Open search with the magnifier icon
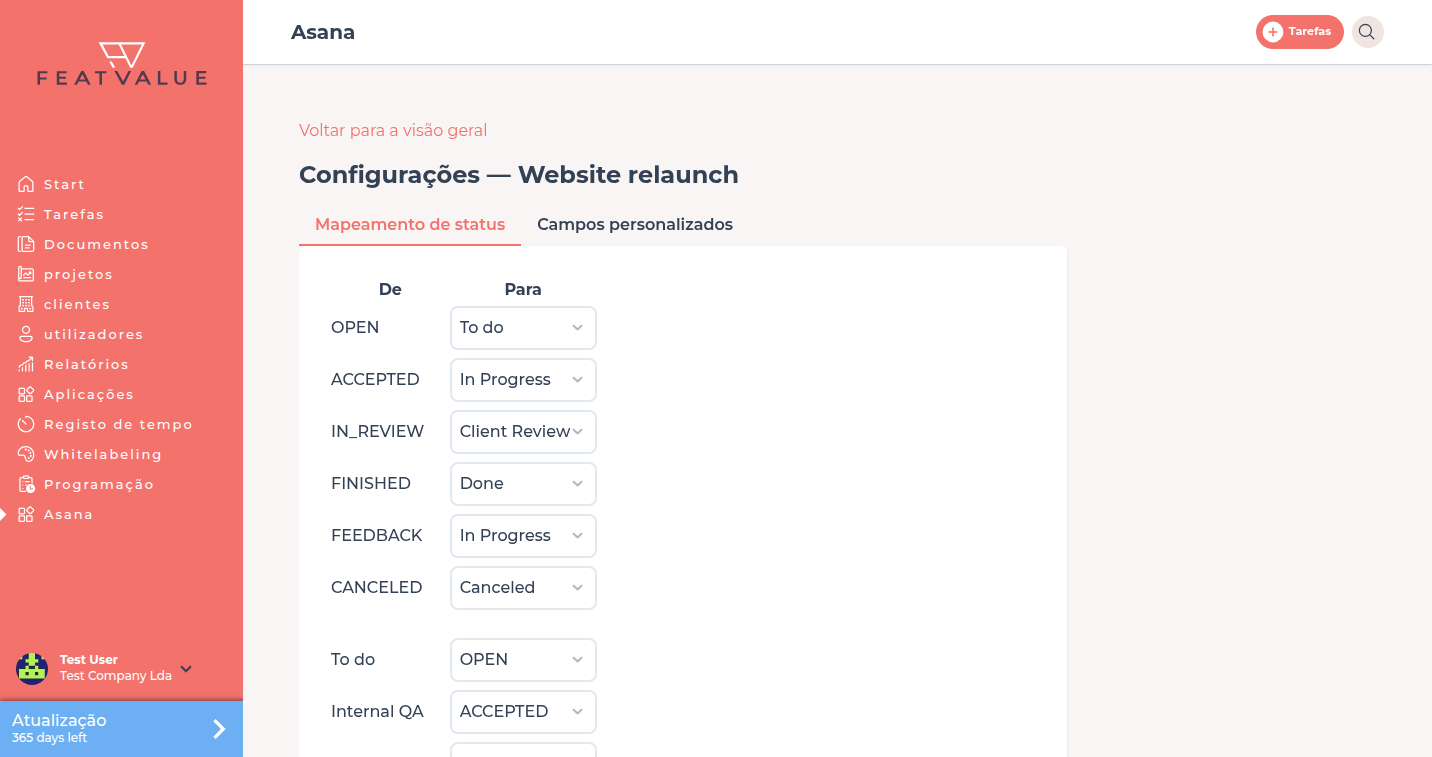 (1367, 32)
